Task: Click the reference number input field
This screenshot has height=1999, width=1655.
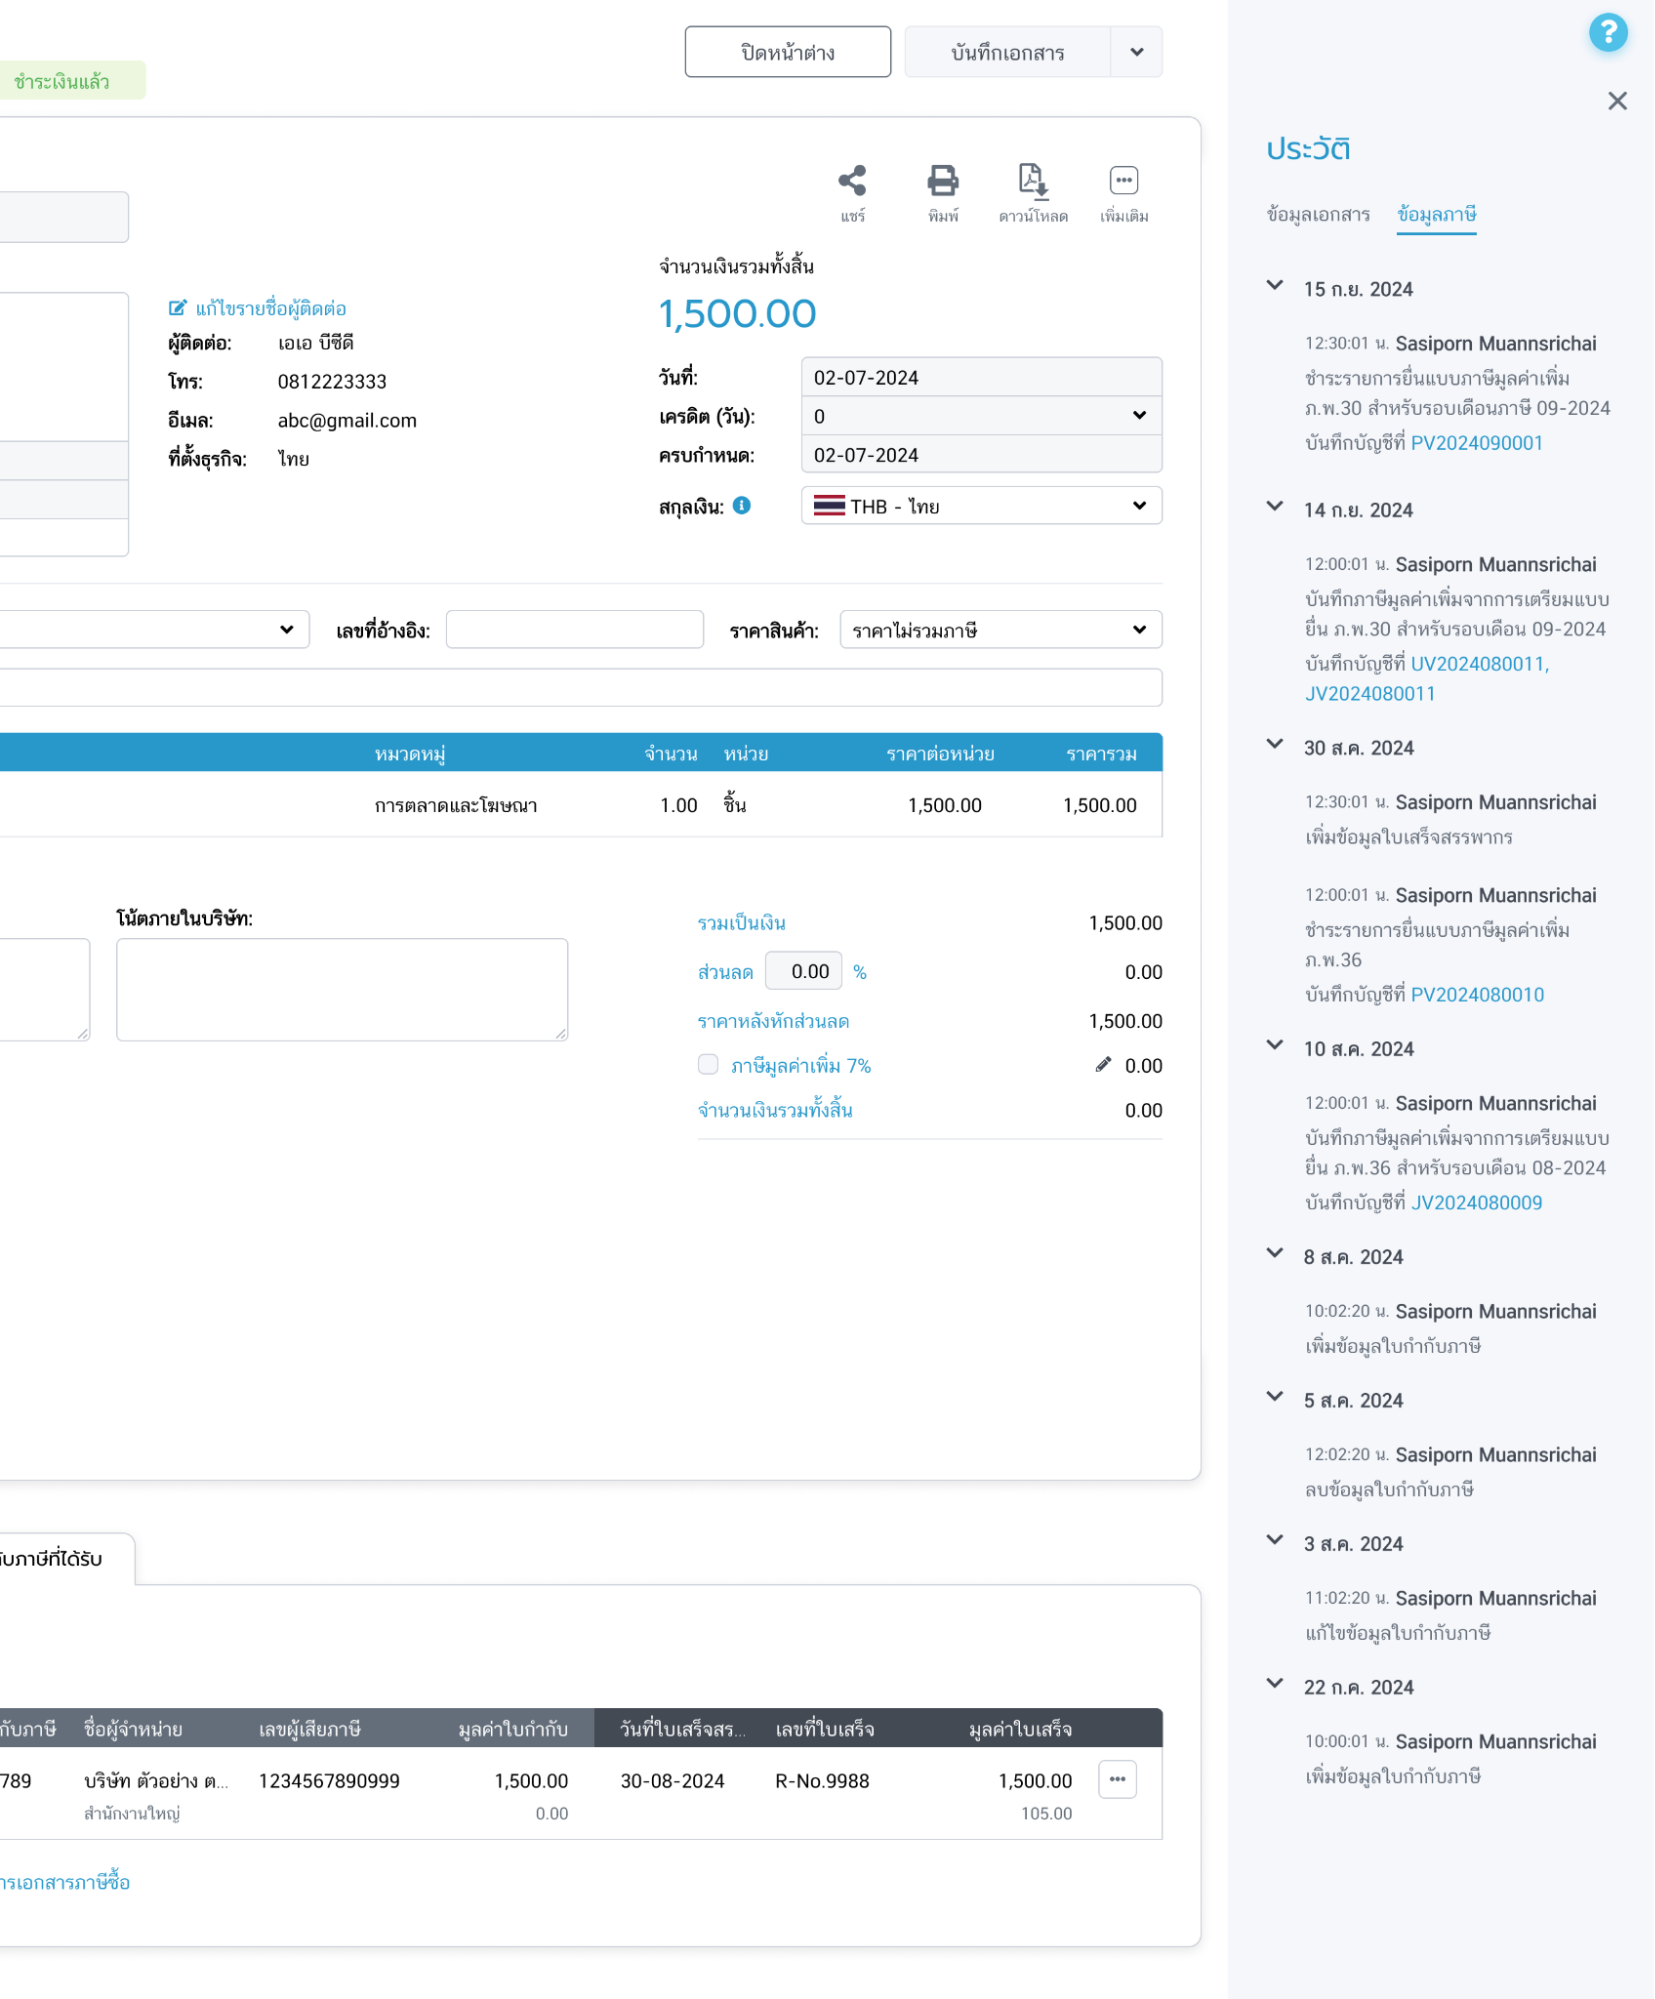Action: [x=574, y=630]
